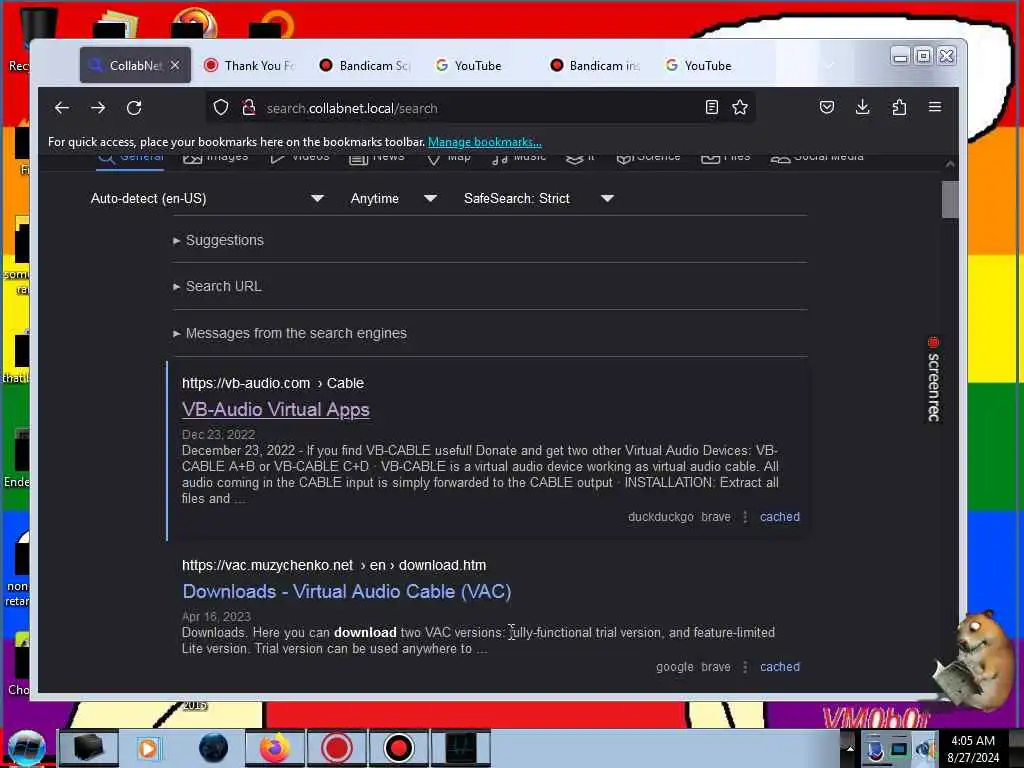Screen dimensions: 1024x768
Task: Open the SafeSearch: Strict dropdown
Action: pyautogui.click(x=539, y=199)
